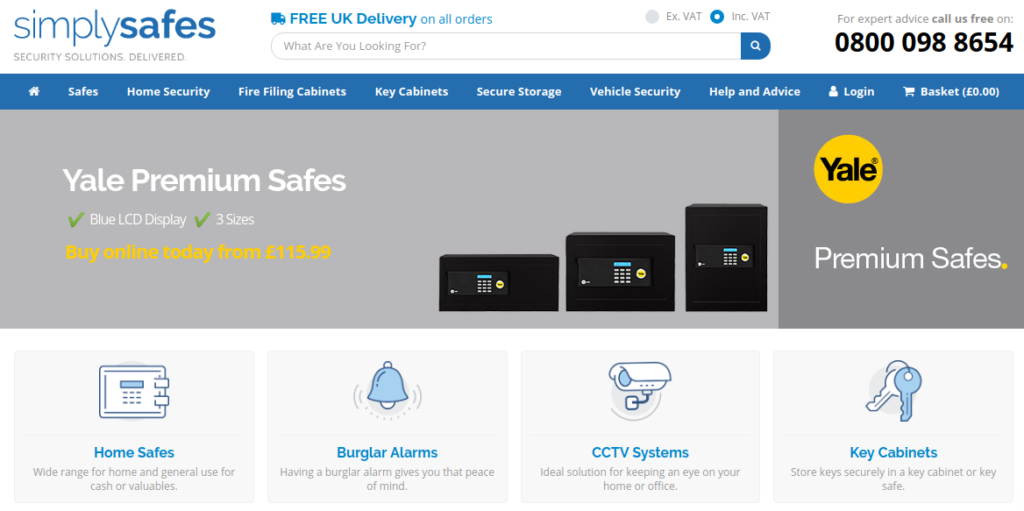Click the delivery truck icon

[x=278, y=19]
